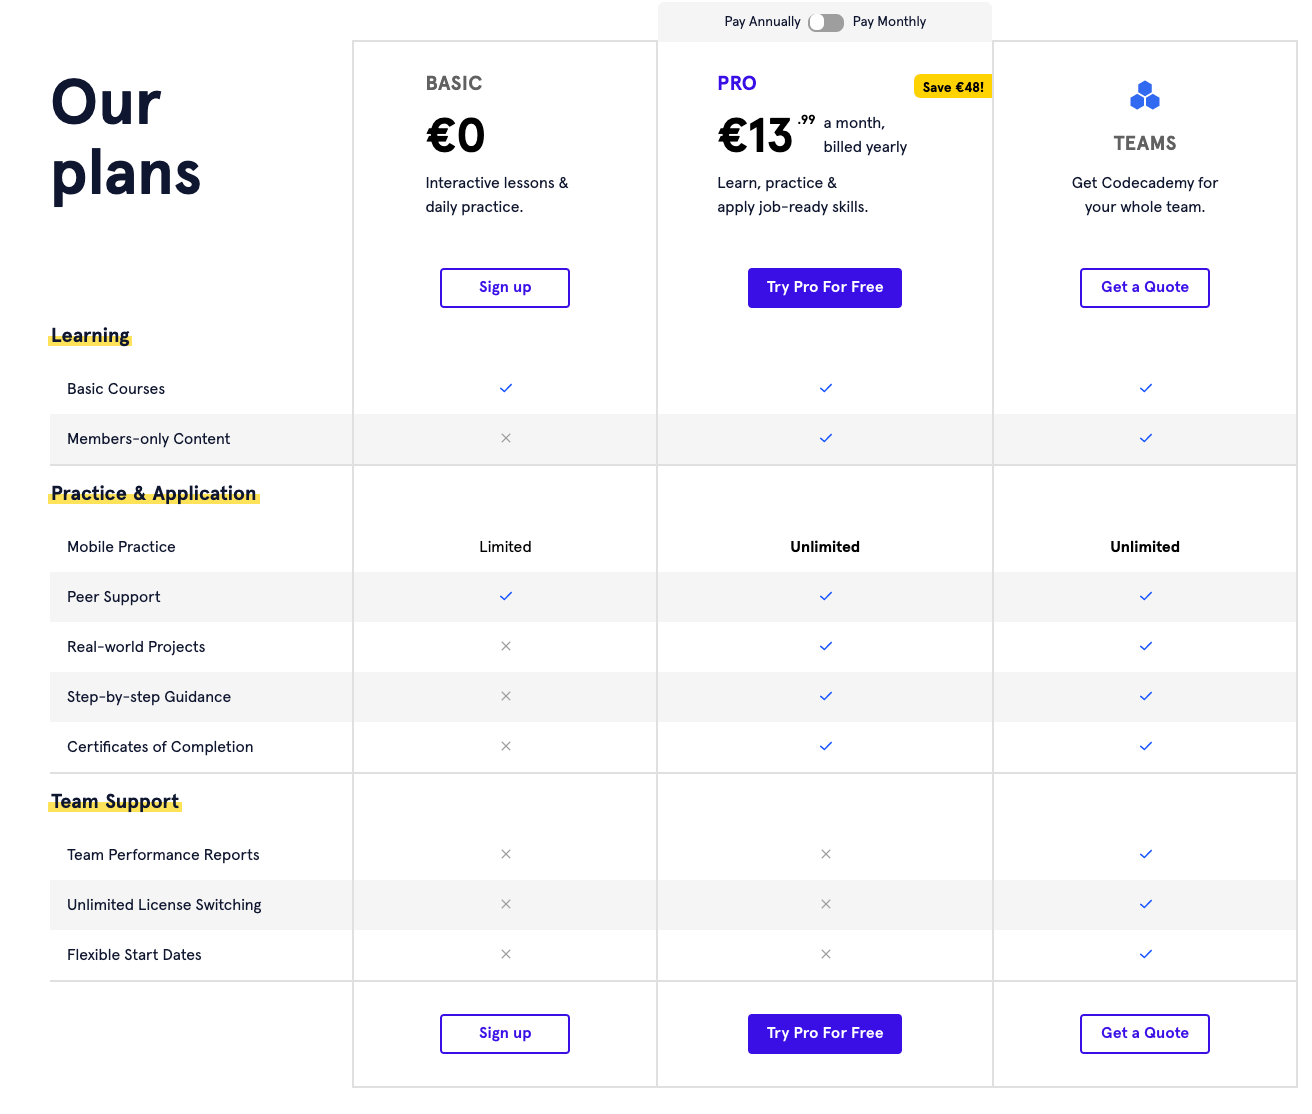Select the PRO plan column header

click(737, 83)
